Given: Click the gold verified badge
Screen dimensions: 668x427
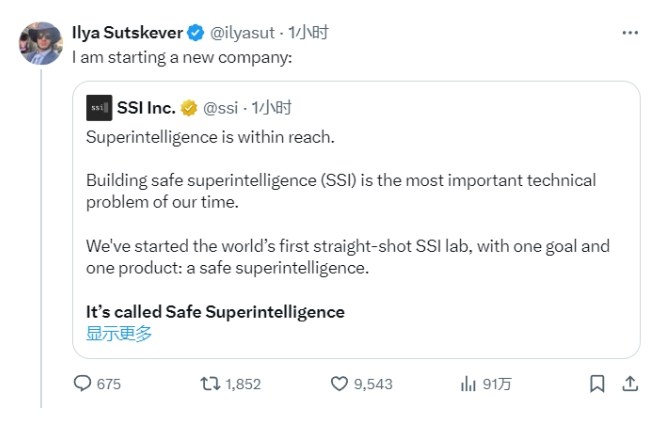Looking at the screenshot, I should pos(189,107).
